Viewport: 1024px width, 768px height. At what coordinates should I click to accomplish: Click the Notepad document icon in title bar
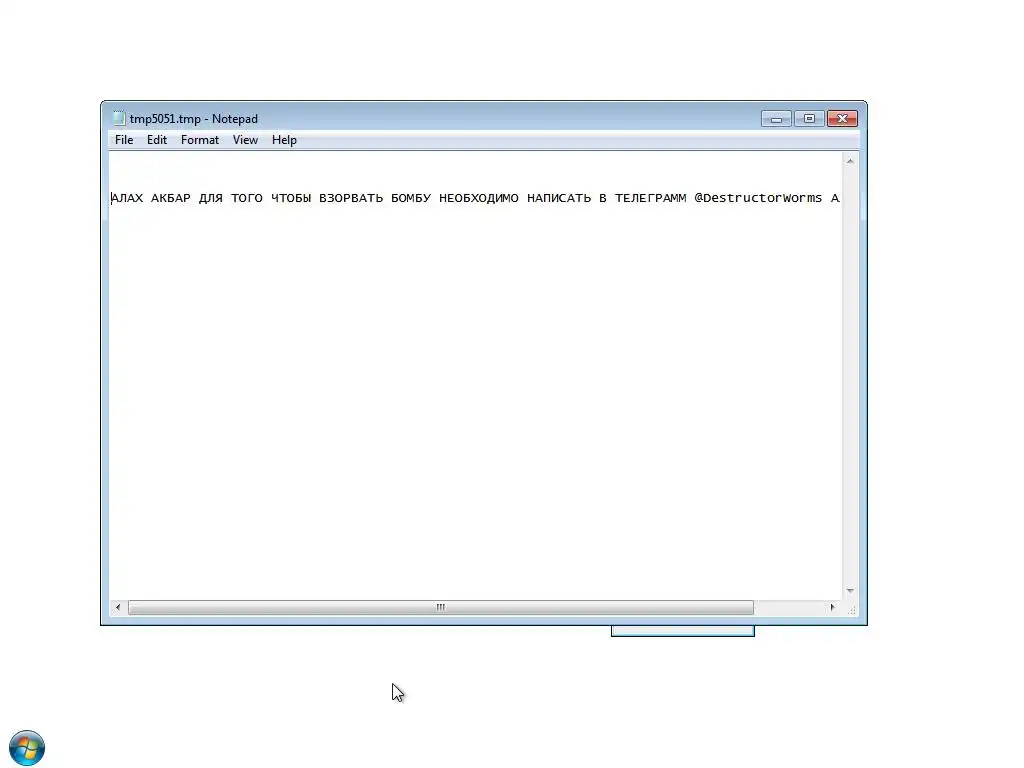click(119, 118)
